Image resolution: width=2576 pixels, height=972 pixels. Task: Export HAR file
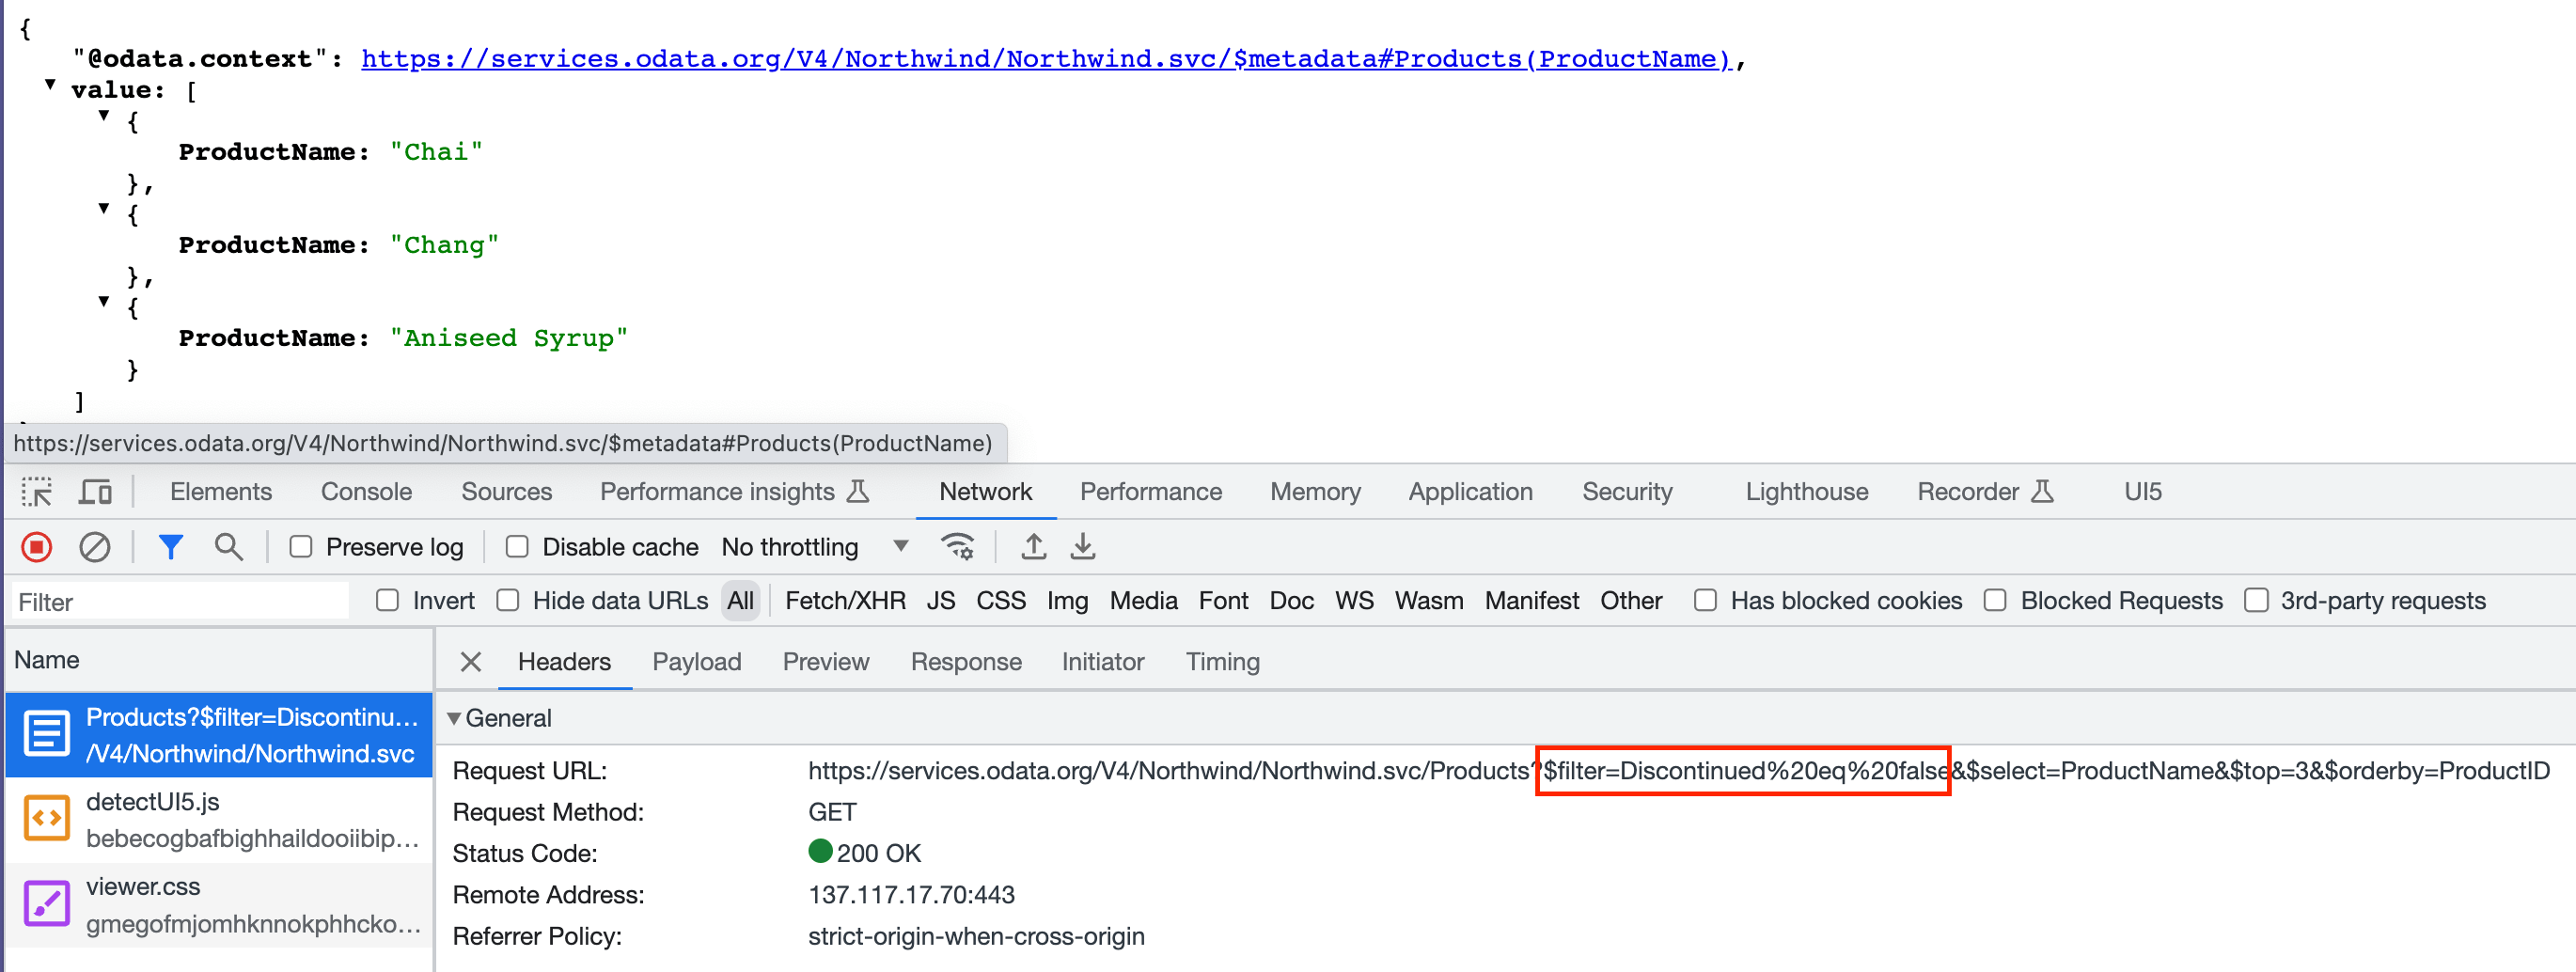(x=1082, y=546)
